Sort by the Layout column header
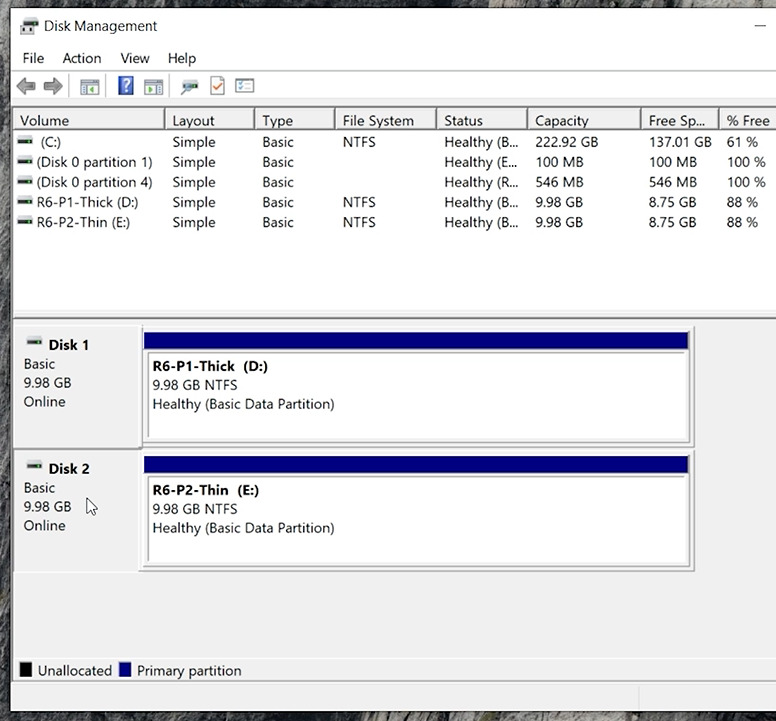Screen dimensions: 776x721 [x=210, y=120]
